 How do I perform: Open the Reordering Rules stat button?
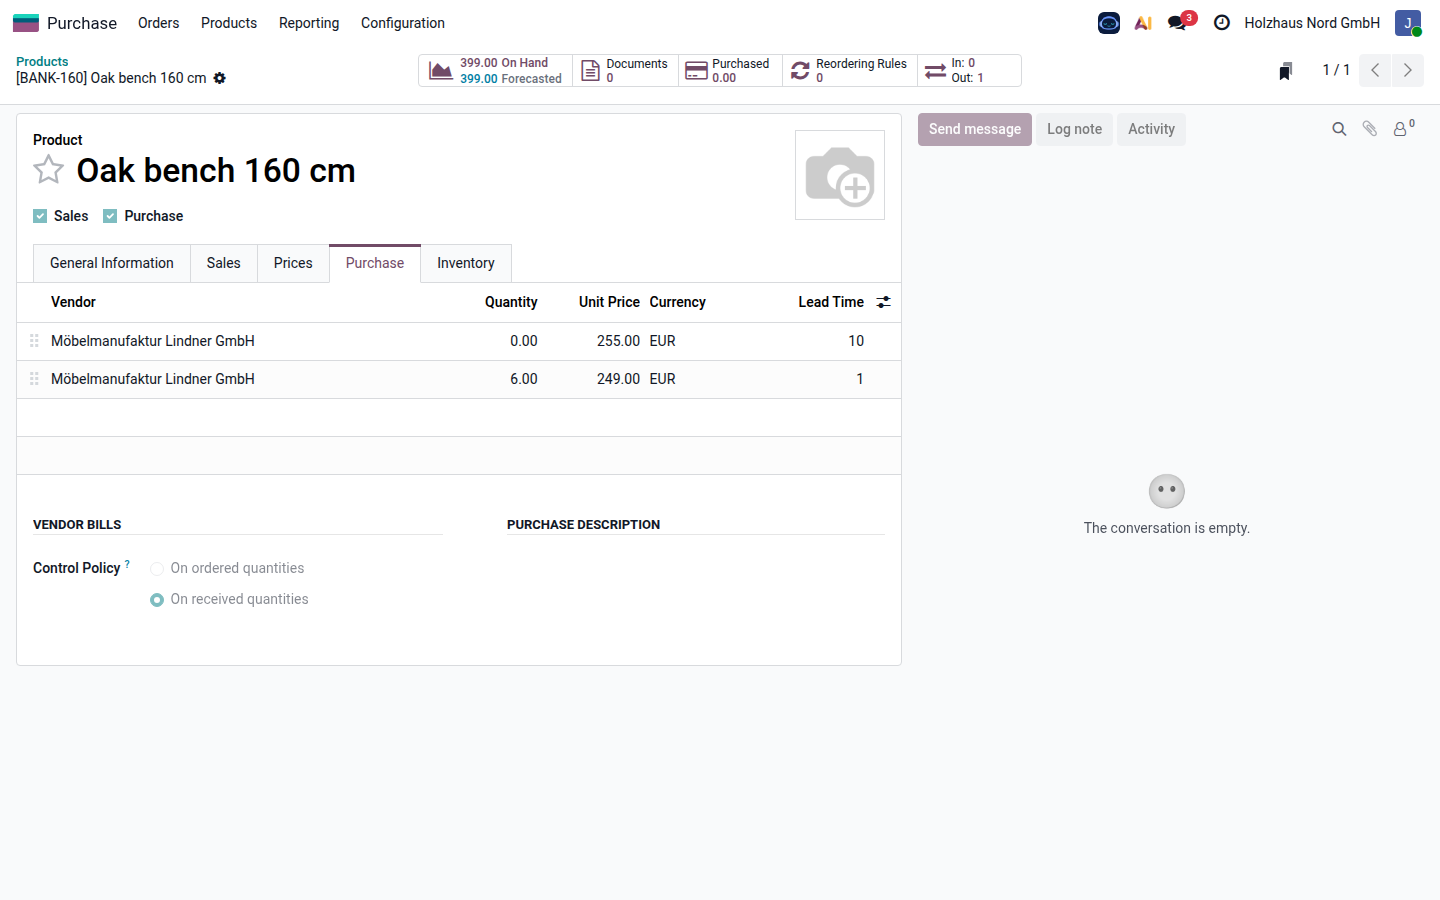coord(850,71)
